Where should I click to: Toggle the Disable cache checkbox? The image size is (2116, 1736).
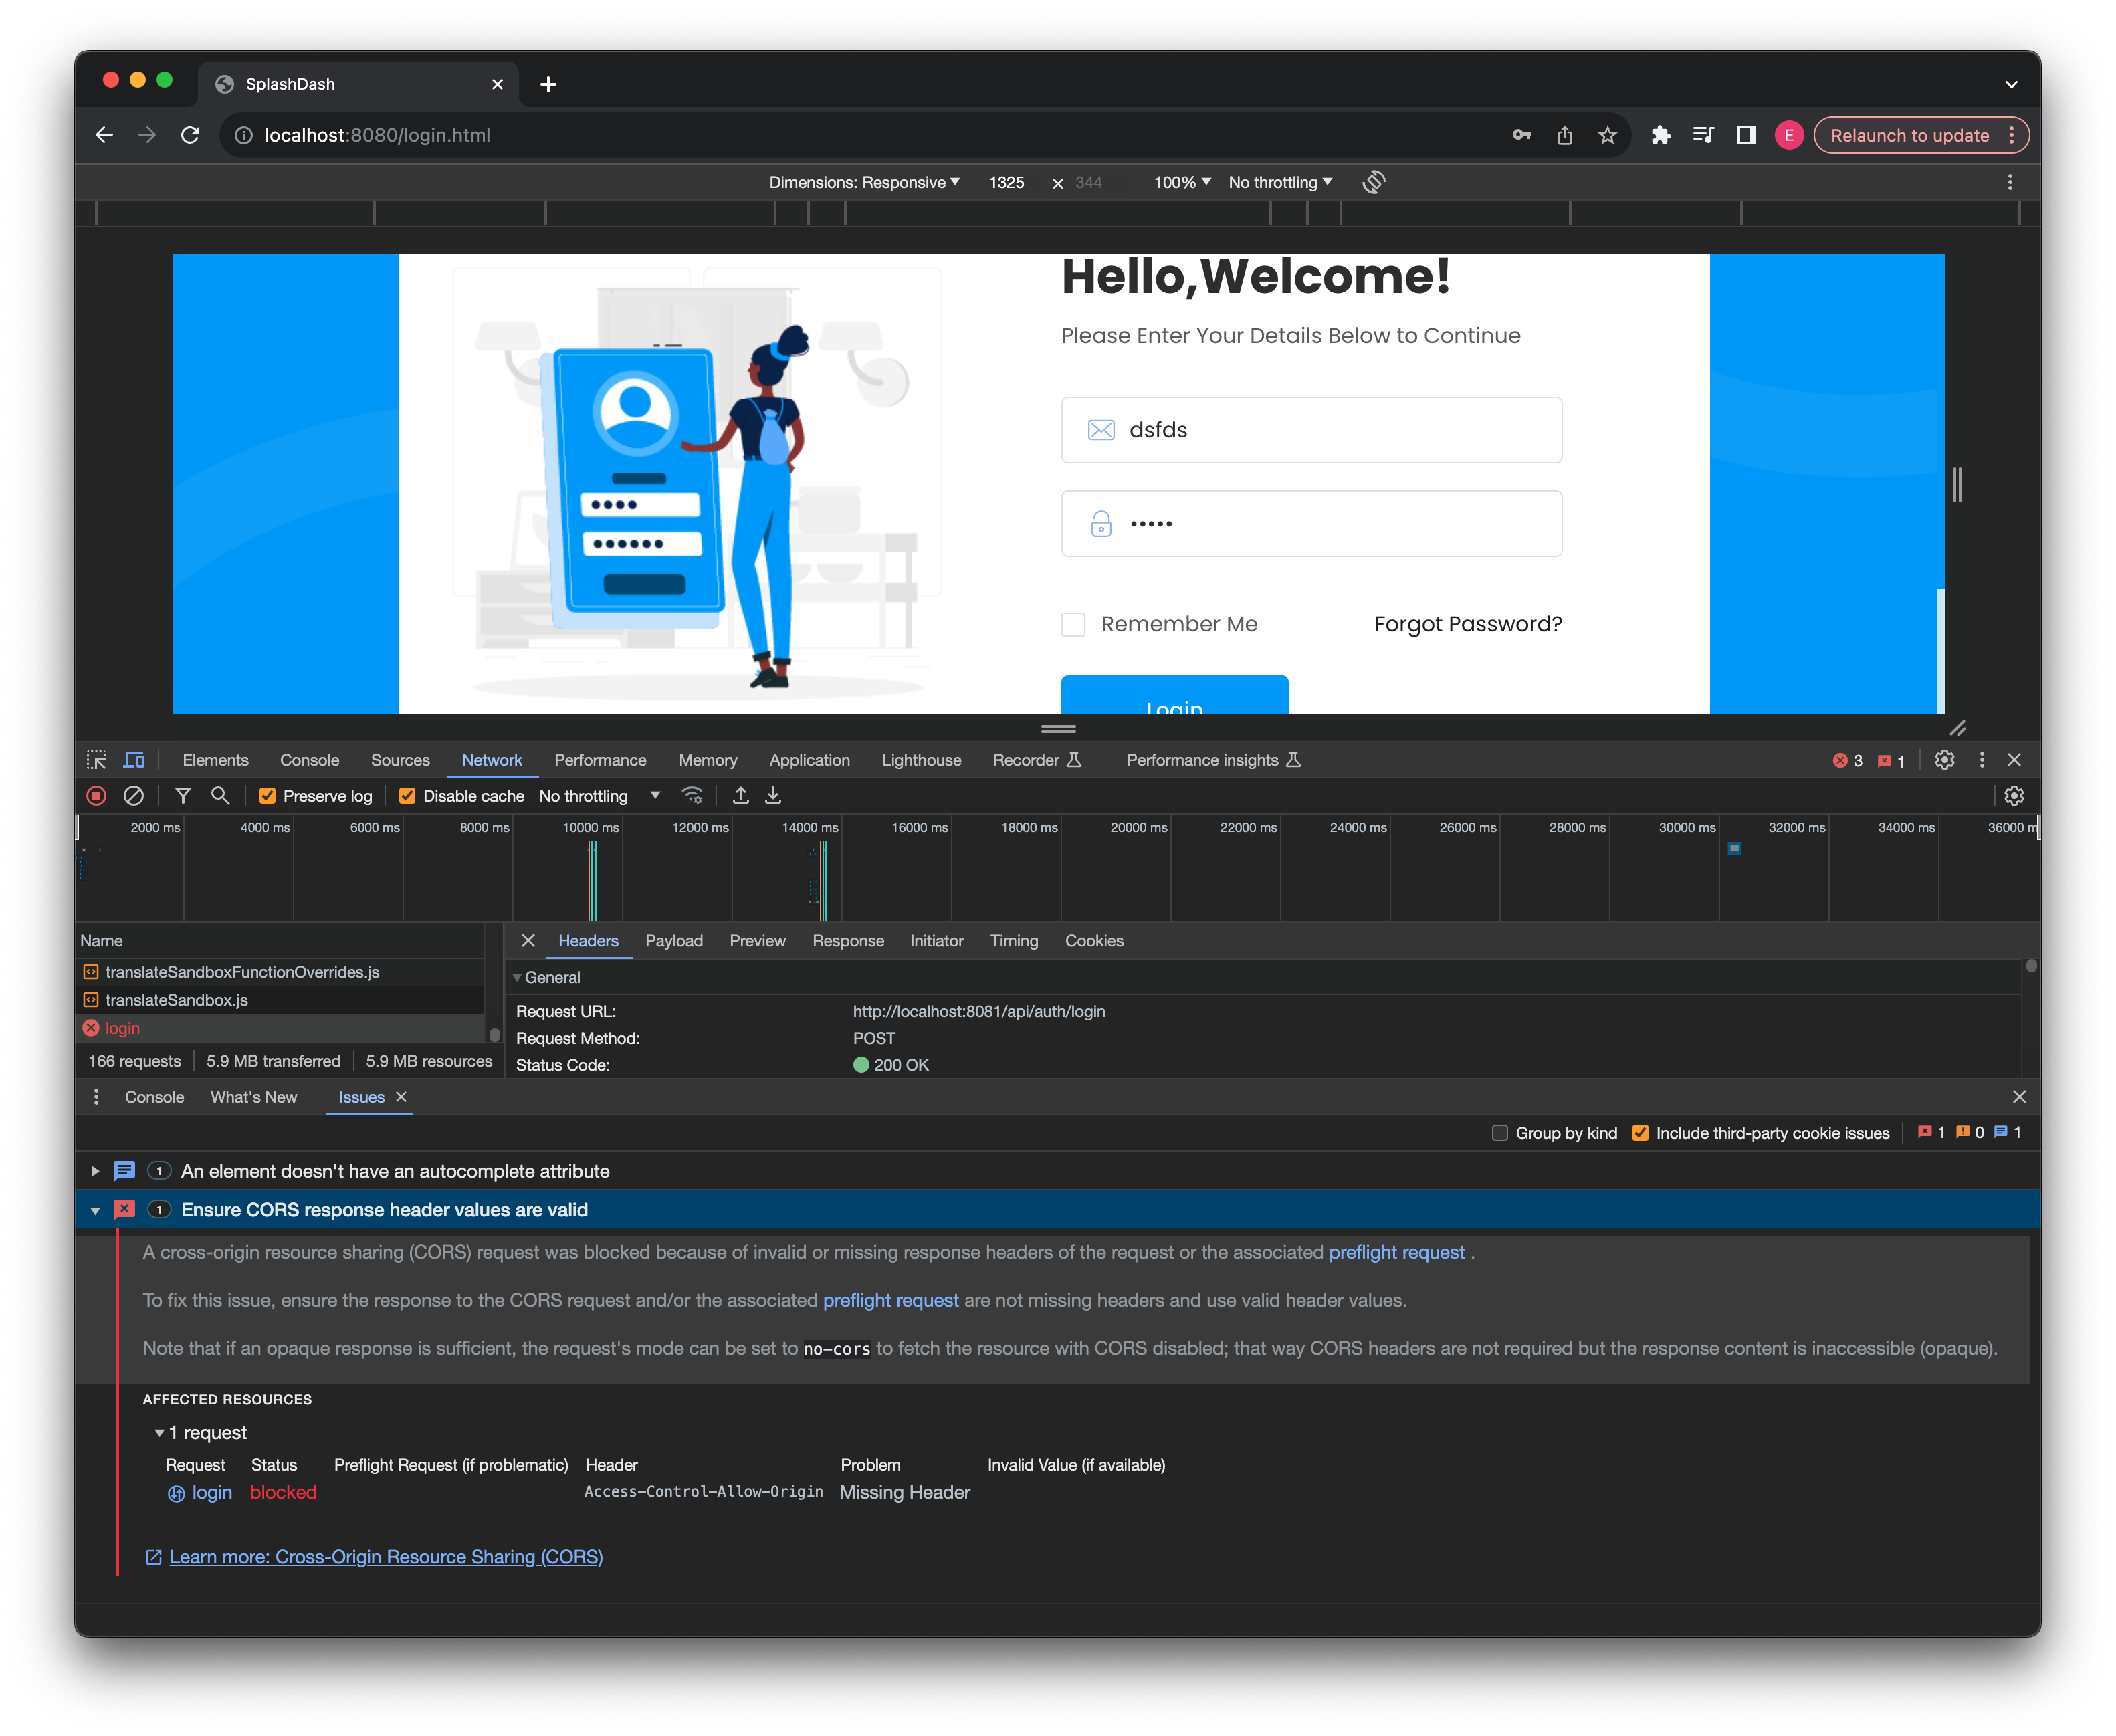coord(407,796)
